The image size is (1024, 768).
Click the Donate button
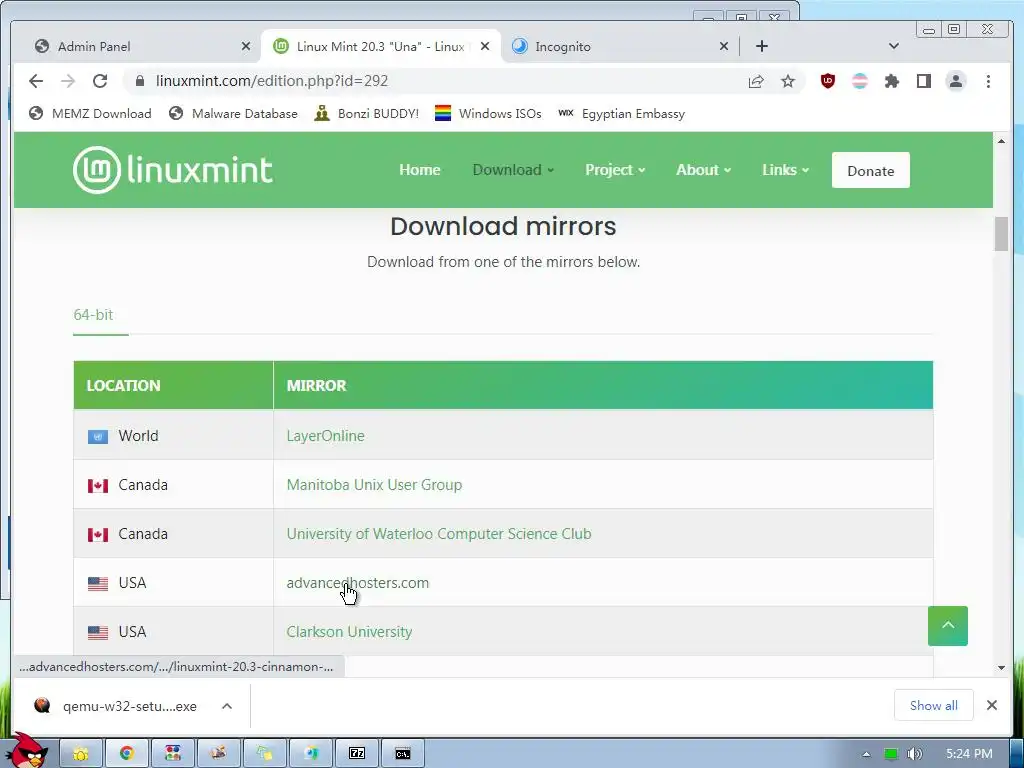click(871, 170)
